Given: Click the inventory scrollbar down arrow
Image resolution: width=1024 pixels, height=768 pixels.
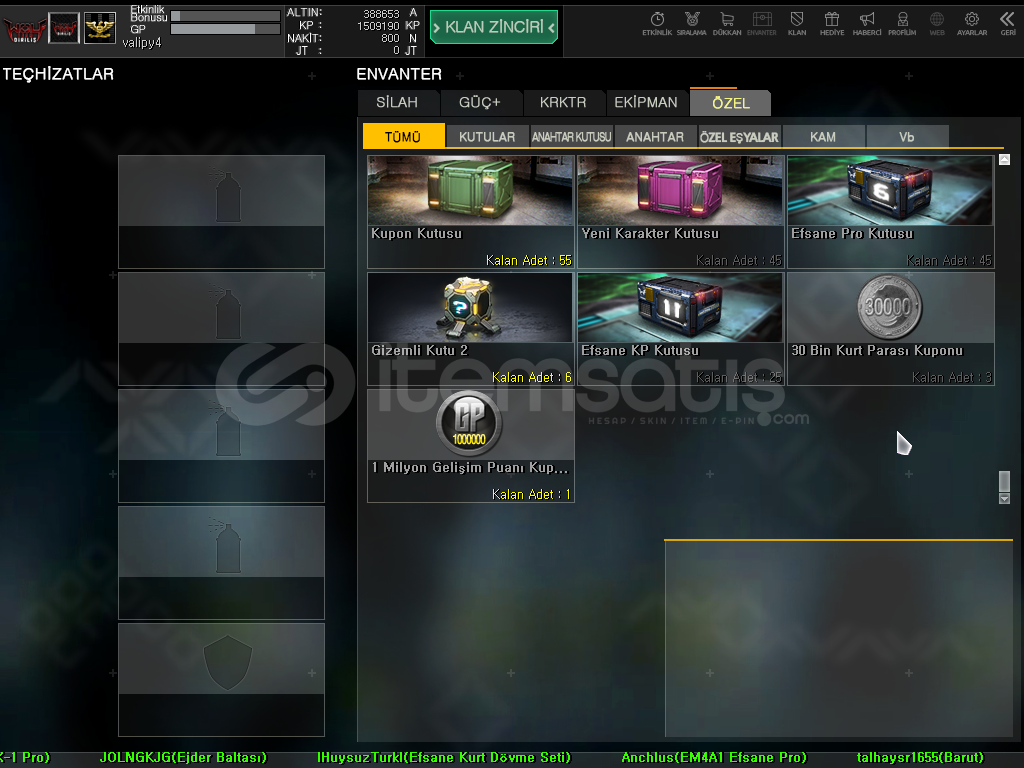Looking at the screenshot, I should [1004, 499].
